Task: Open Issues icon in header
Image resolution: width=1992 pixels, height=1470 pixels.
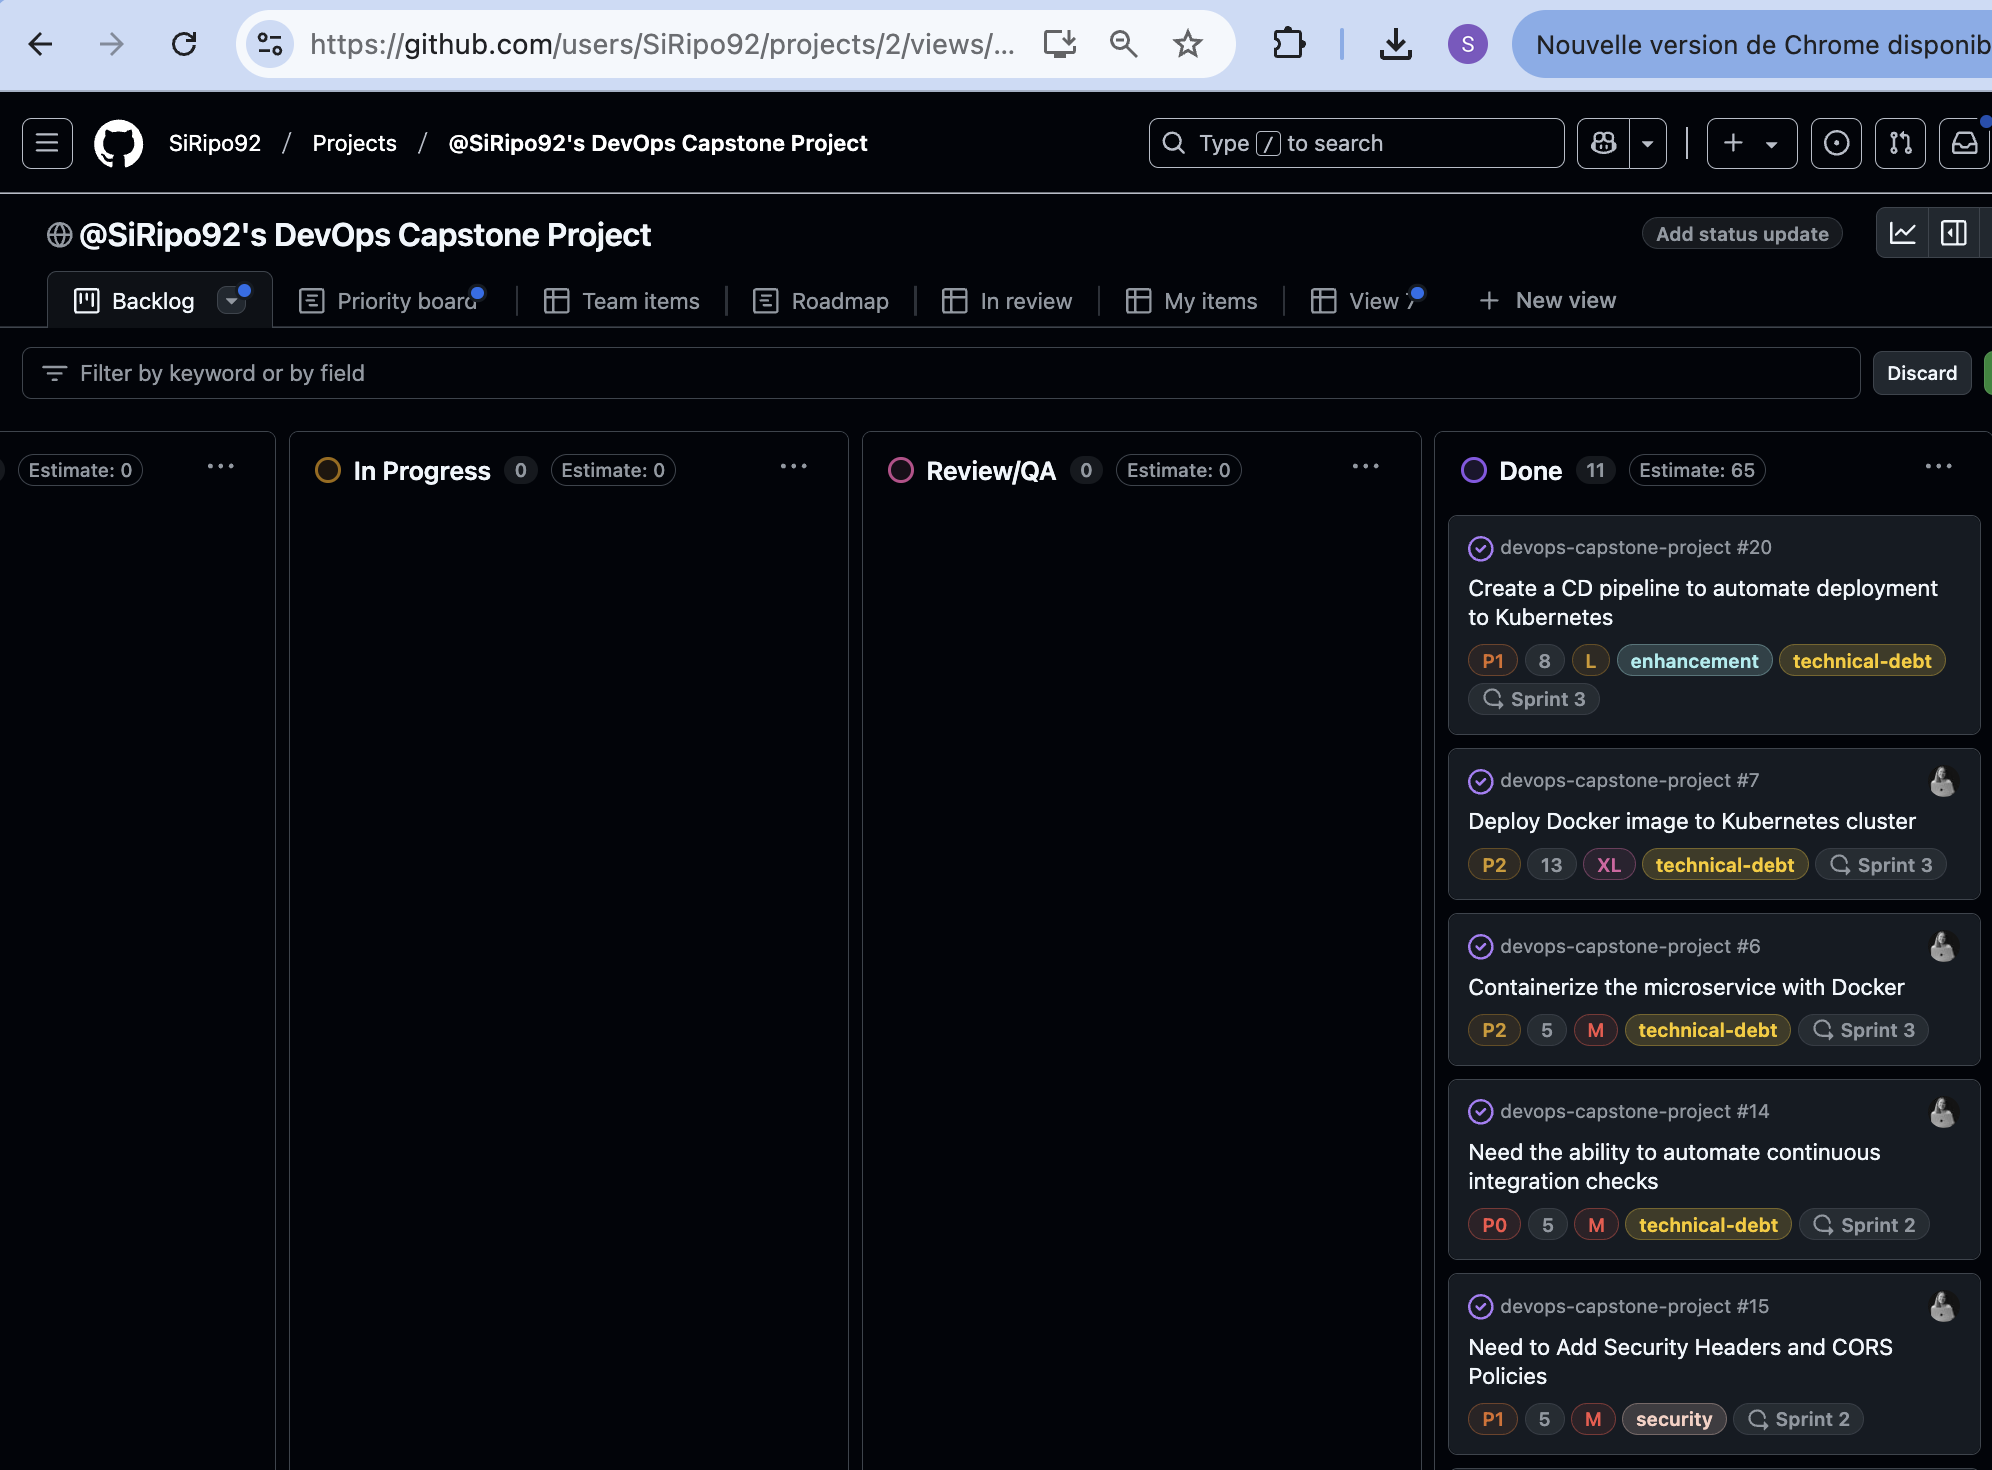Action: [x=1836, y=143]
